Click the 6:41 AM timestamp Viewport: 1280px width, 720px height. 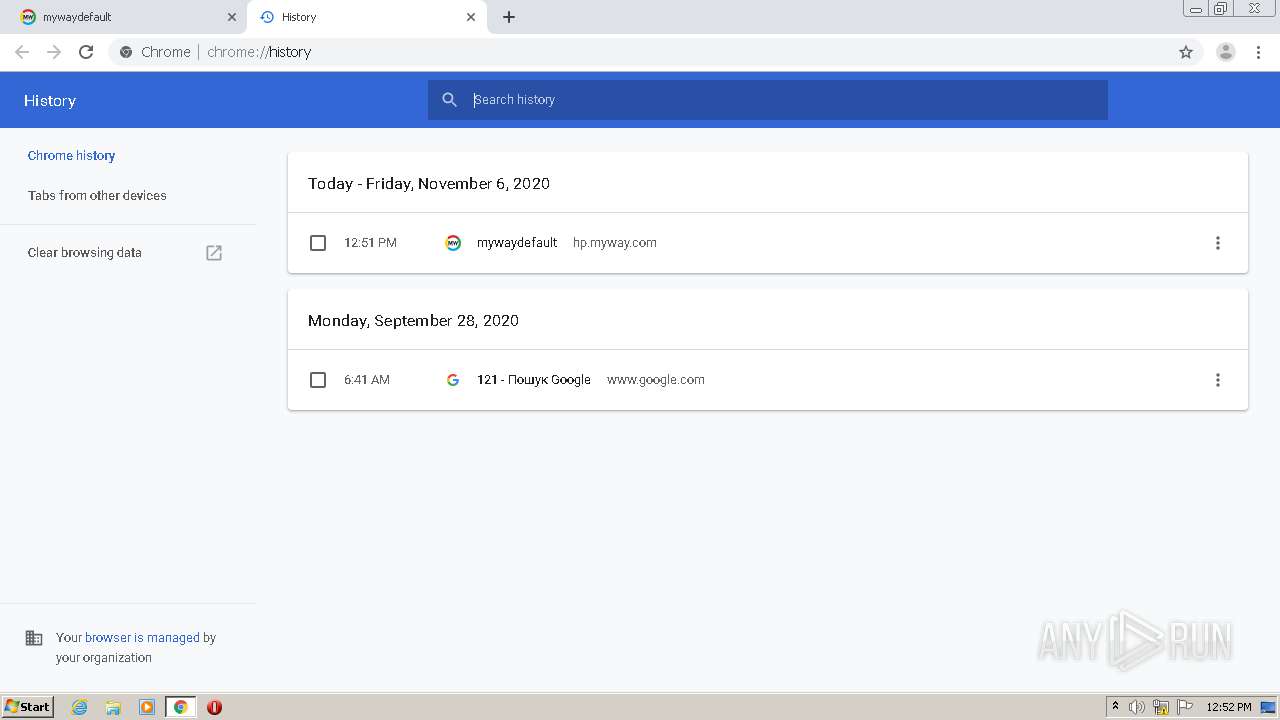pyautogui.click(x=367, y=380)
